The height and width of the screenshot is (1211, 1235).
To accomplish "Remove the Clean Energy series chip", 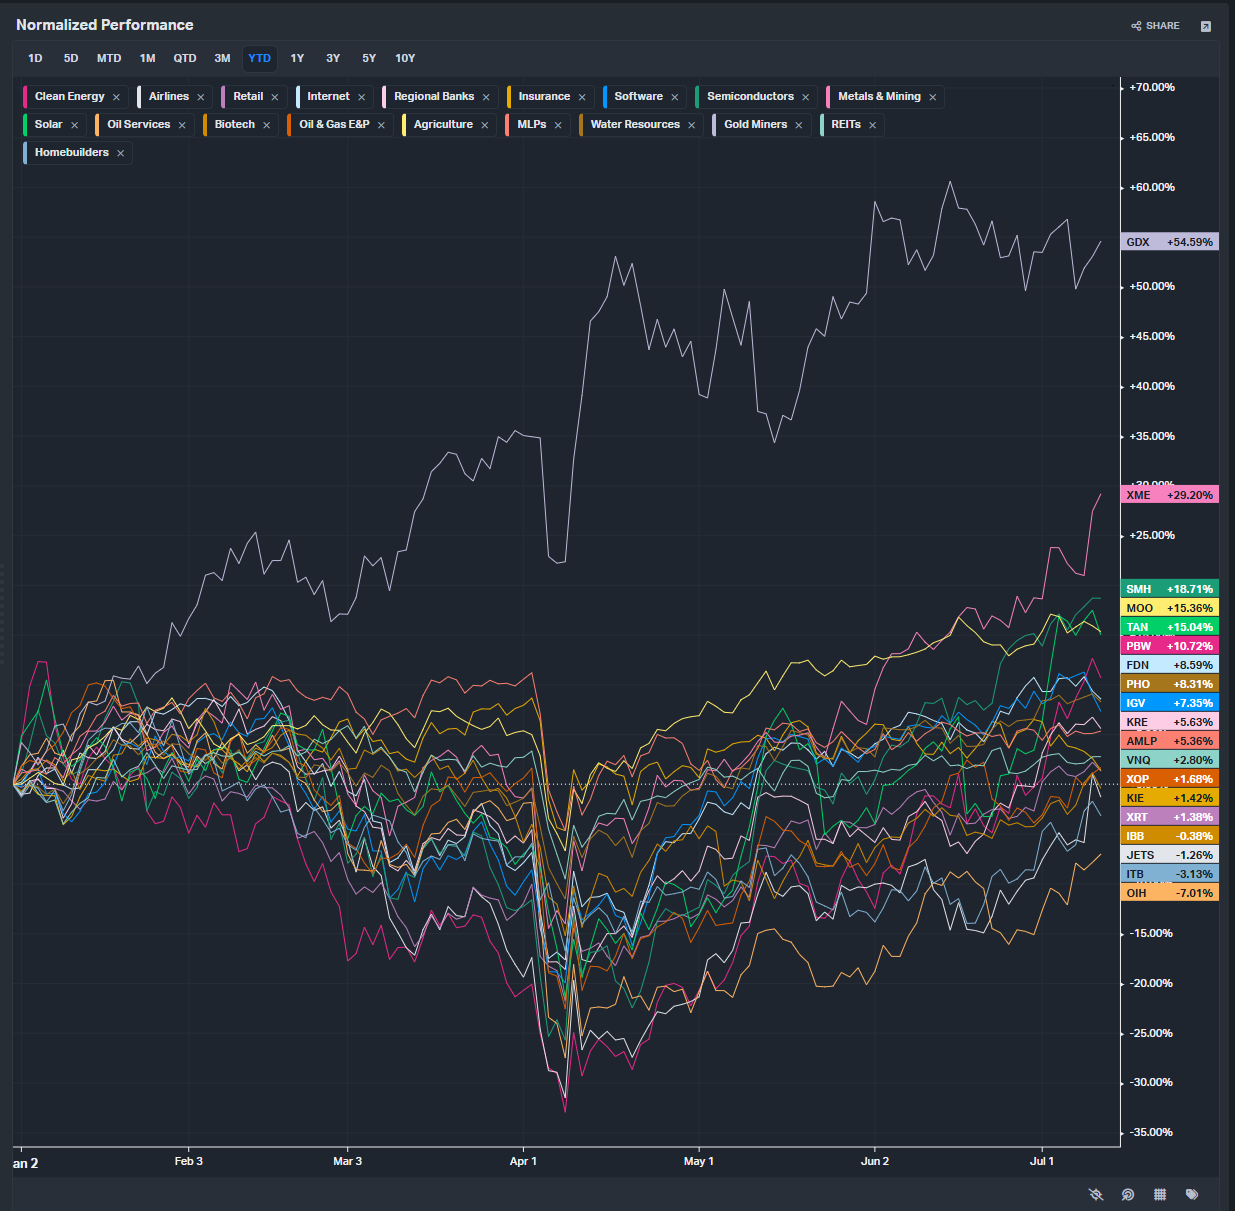I will [116, 97].
